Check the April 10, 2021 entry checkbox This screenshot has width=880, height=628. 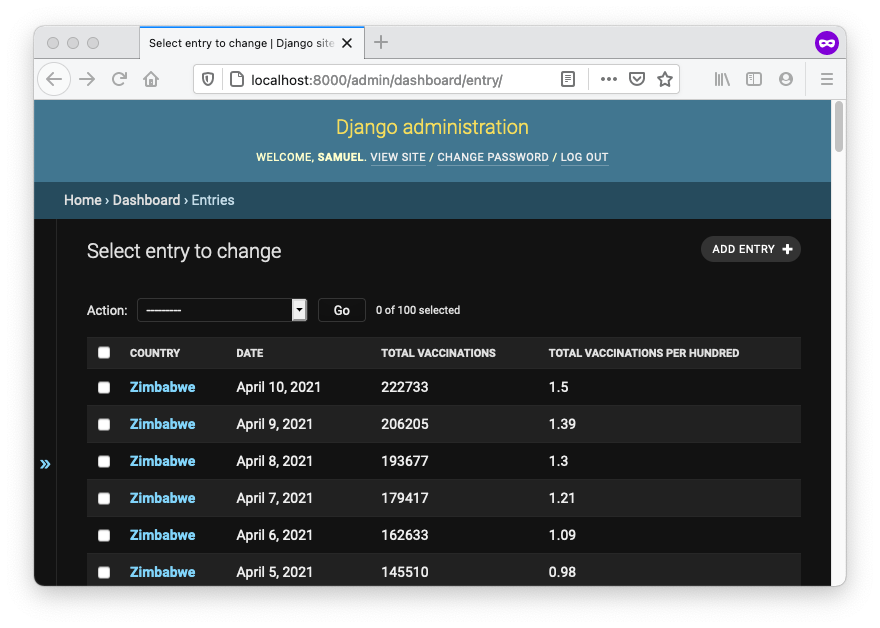[x=104, y=388]
